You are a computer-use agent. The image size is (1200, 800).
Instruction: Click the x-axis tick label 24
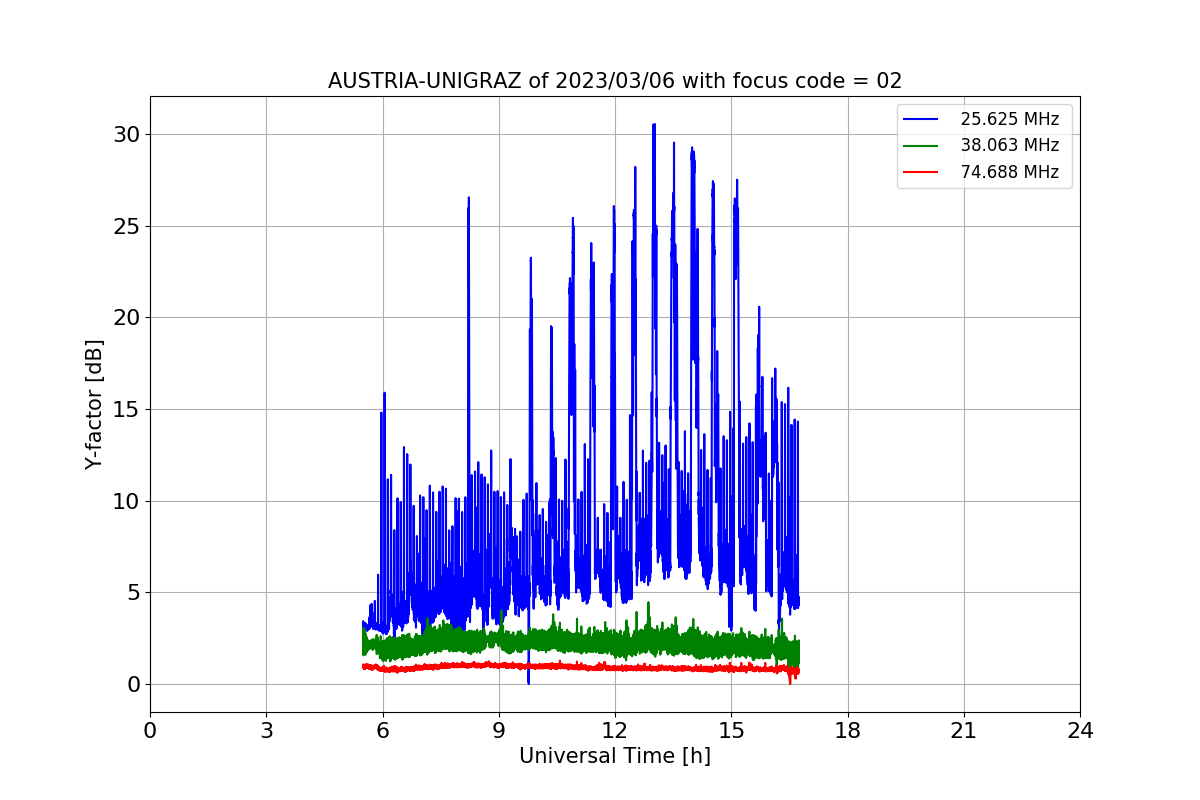click(x=1080, y=730)
